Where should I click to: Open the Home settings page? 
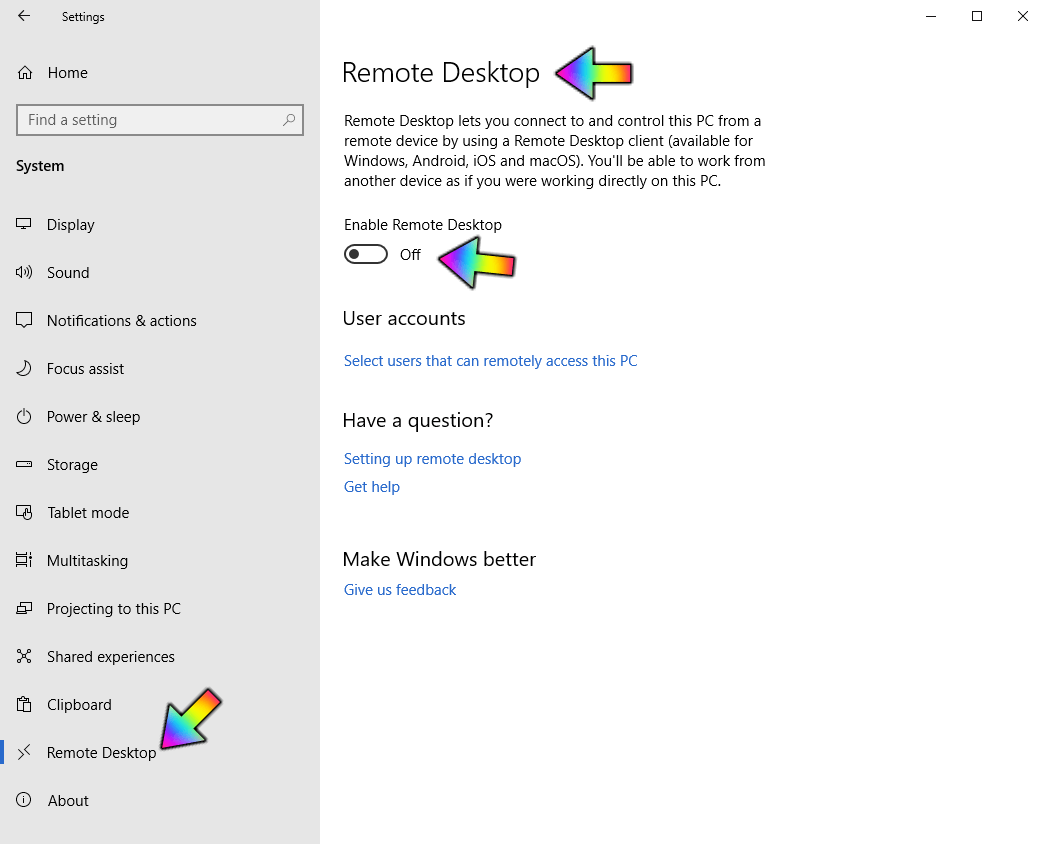pyautogui.click(x=159, y=72)
